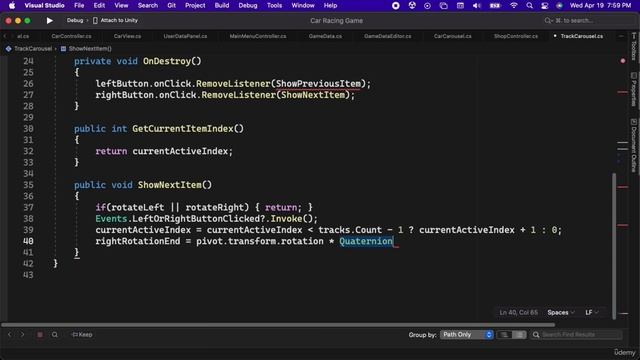
Task: Switch to the CarCarousel.cs tab
Action: (453, 36)
